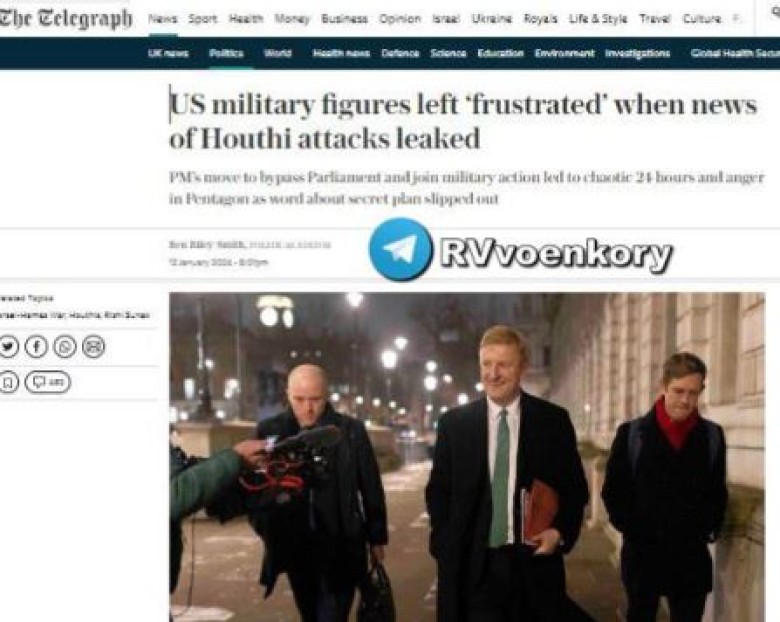This screenshot has width=780, height=622.
Task: Open the Life & Style section
Action: coord(598,19)
